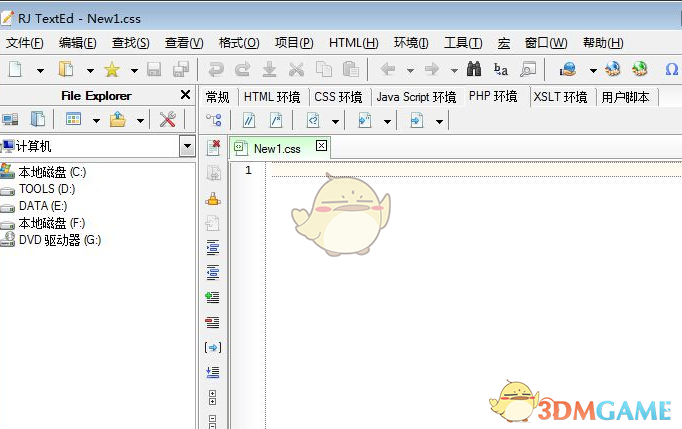Open the HTML(H) menu
Image resolution: width=682 pixels, height=429 pixels.
[354, 43]
